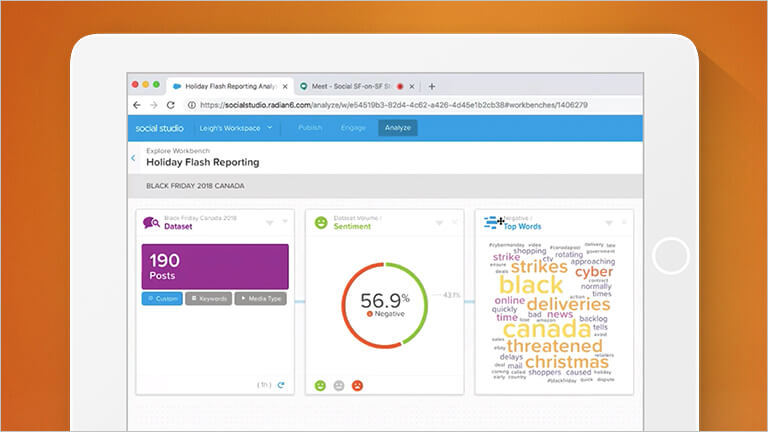Open a new browser tab
Viewport: 768px width, 432px height.
(x=432, y=86)
